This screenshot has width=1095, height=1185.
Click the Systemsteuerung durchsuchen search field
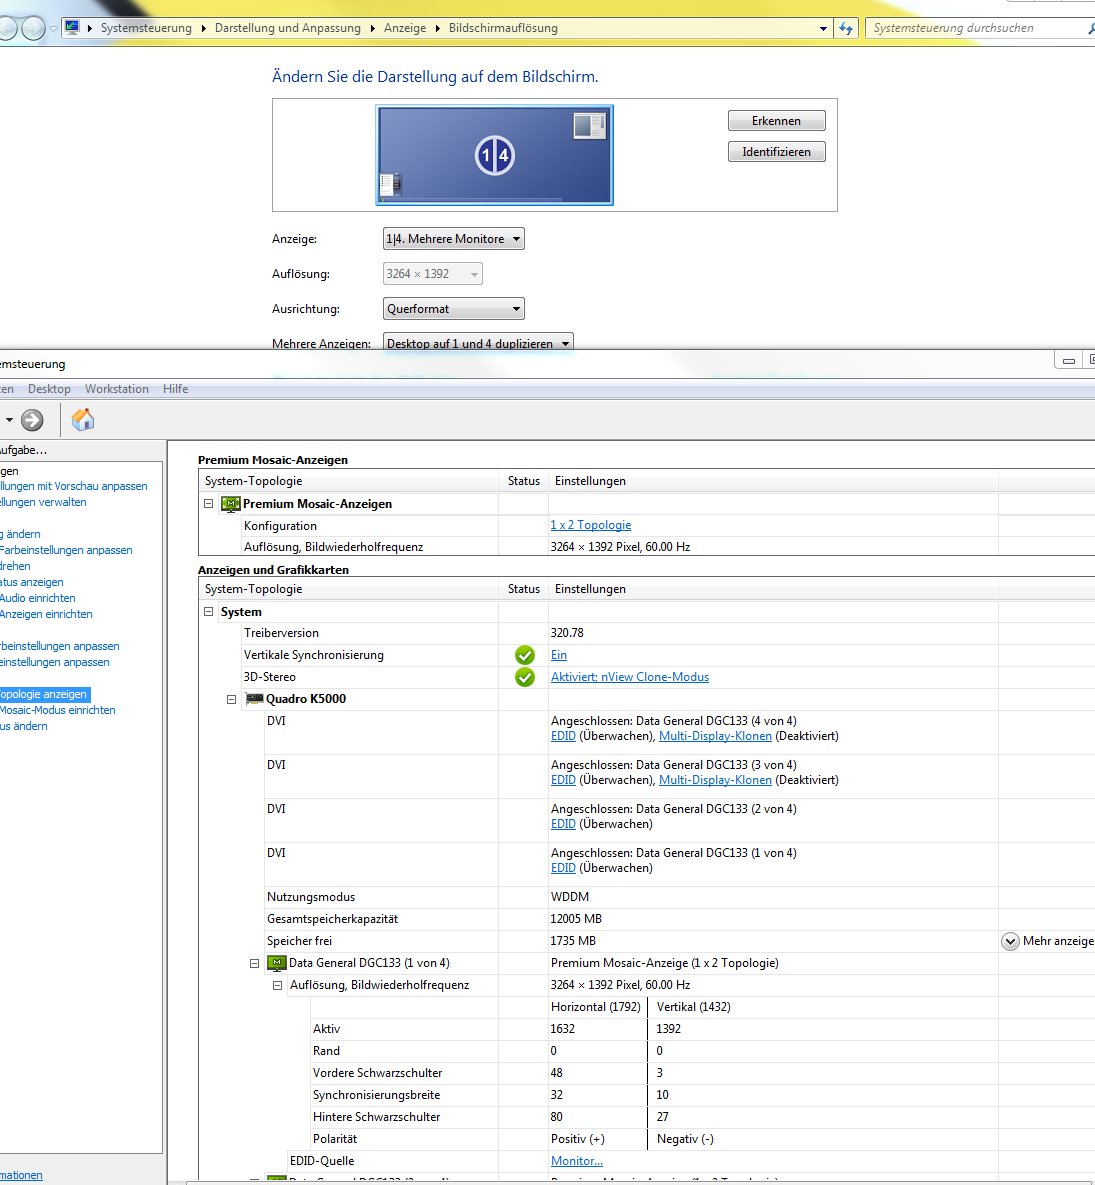pyautogui.click(x=979, y=28)
